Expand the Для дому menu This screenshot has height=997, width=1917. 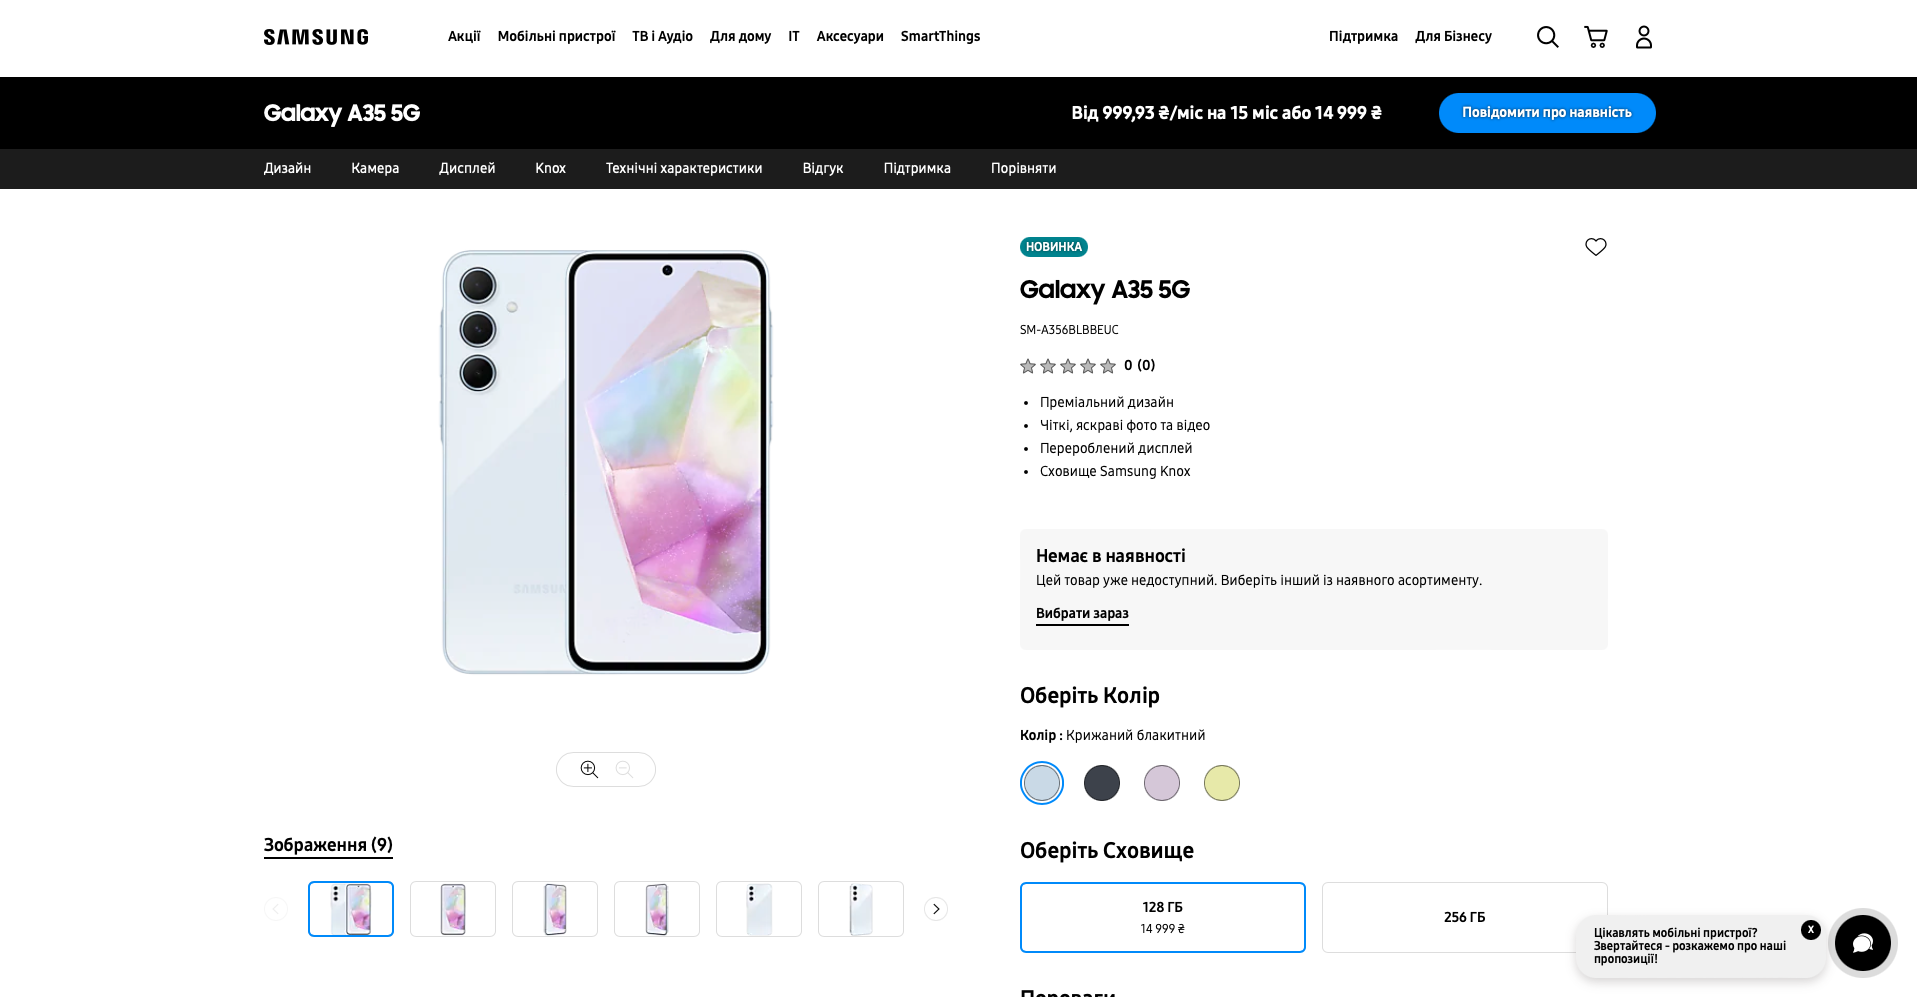pos(740,37)
